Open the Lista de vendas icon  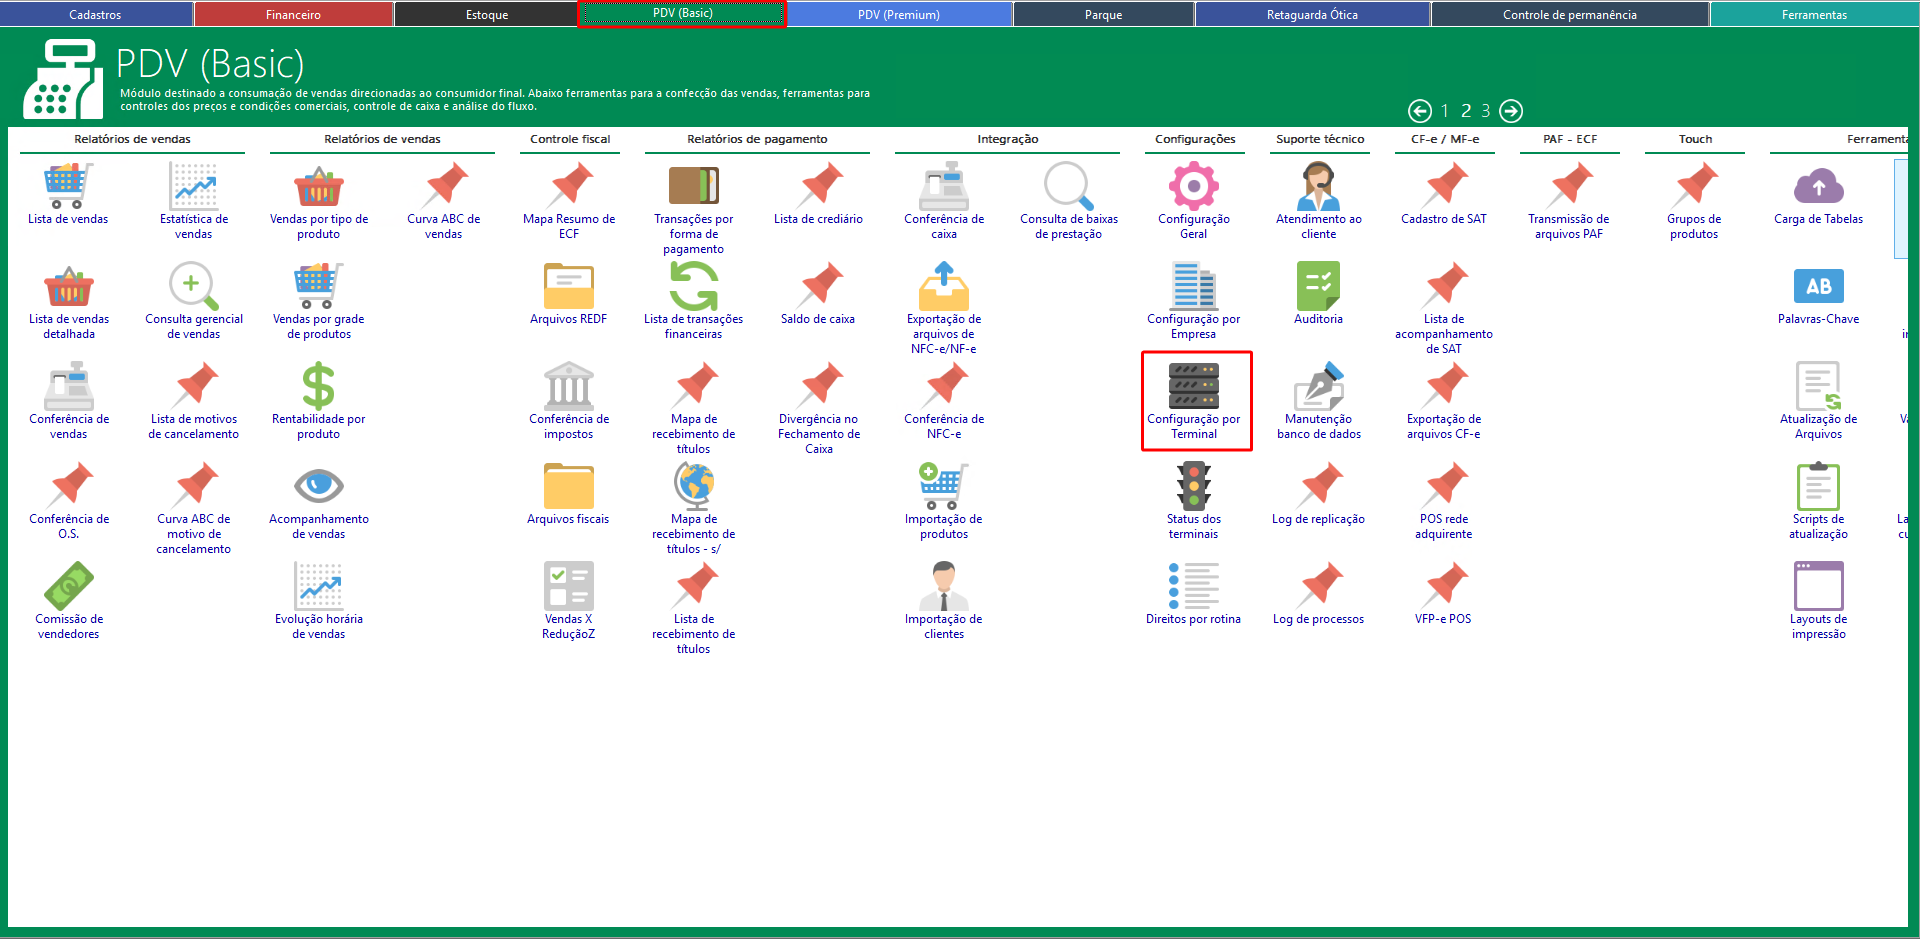68,187
